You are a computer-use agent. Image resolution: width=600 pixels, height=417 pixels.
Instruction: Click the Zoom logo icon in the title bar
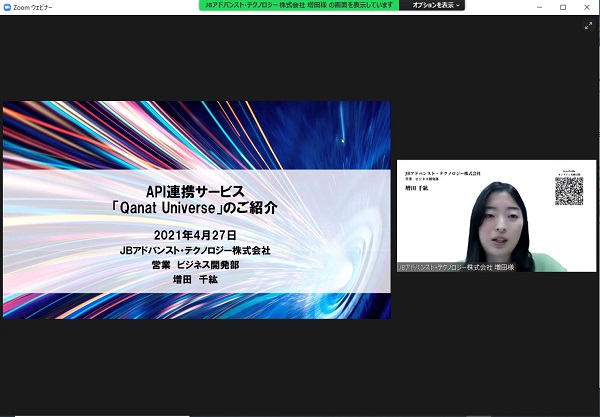(7, 7)
